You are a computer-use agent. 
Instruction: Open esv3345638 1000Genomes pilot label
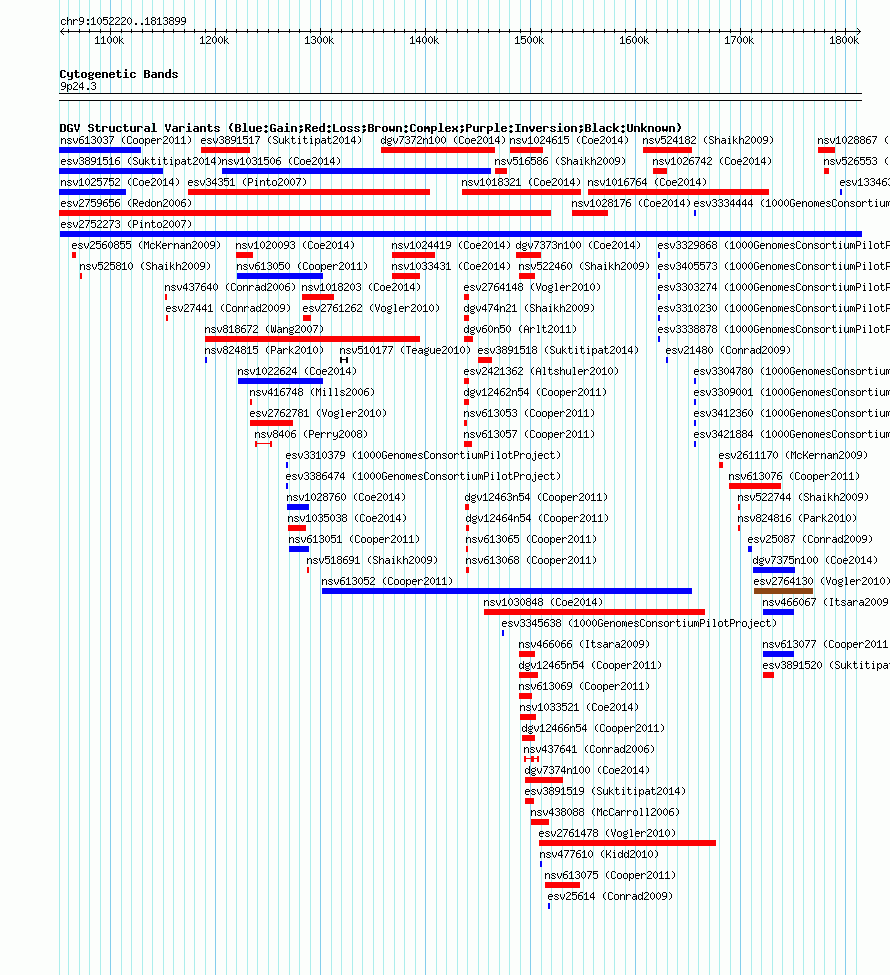[x=639, y=623]
